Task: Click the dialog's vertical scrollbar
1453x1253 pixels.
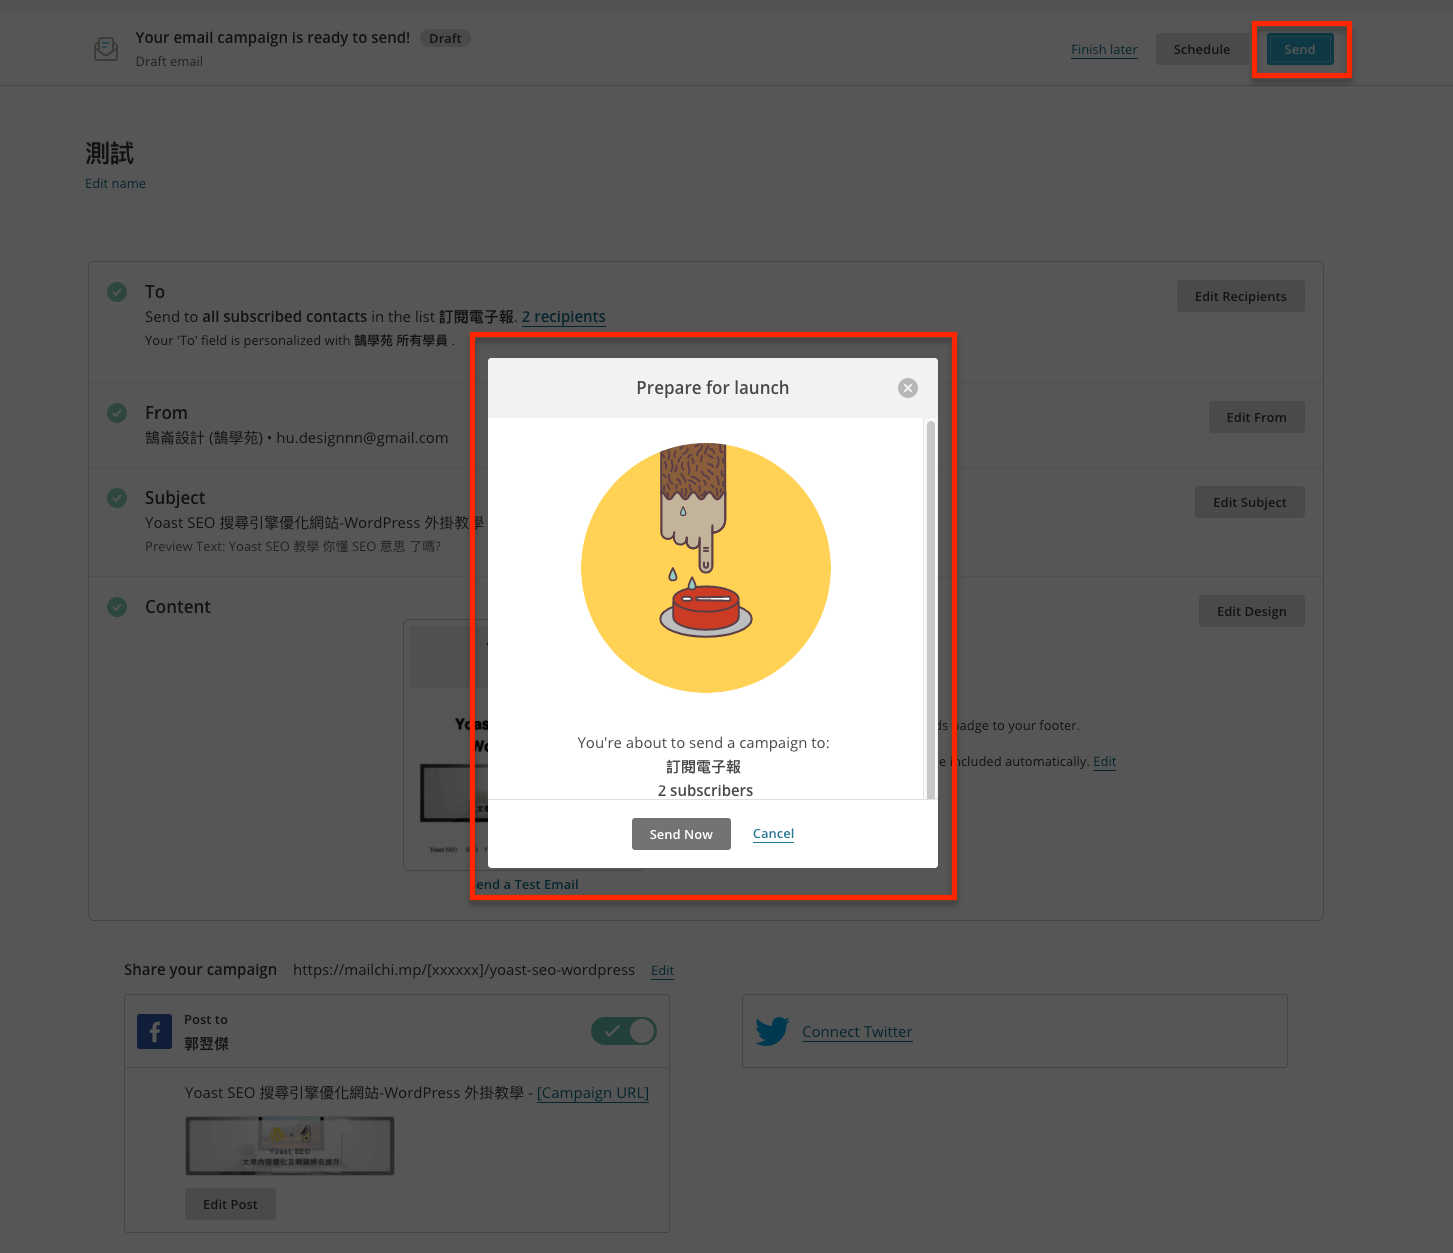Action: (931, 610)
